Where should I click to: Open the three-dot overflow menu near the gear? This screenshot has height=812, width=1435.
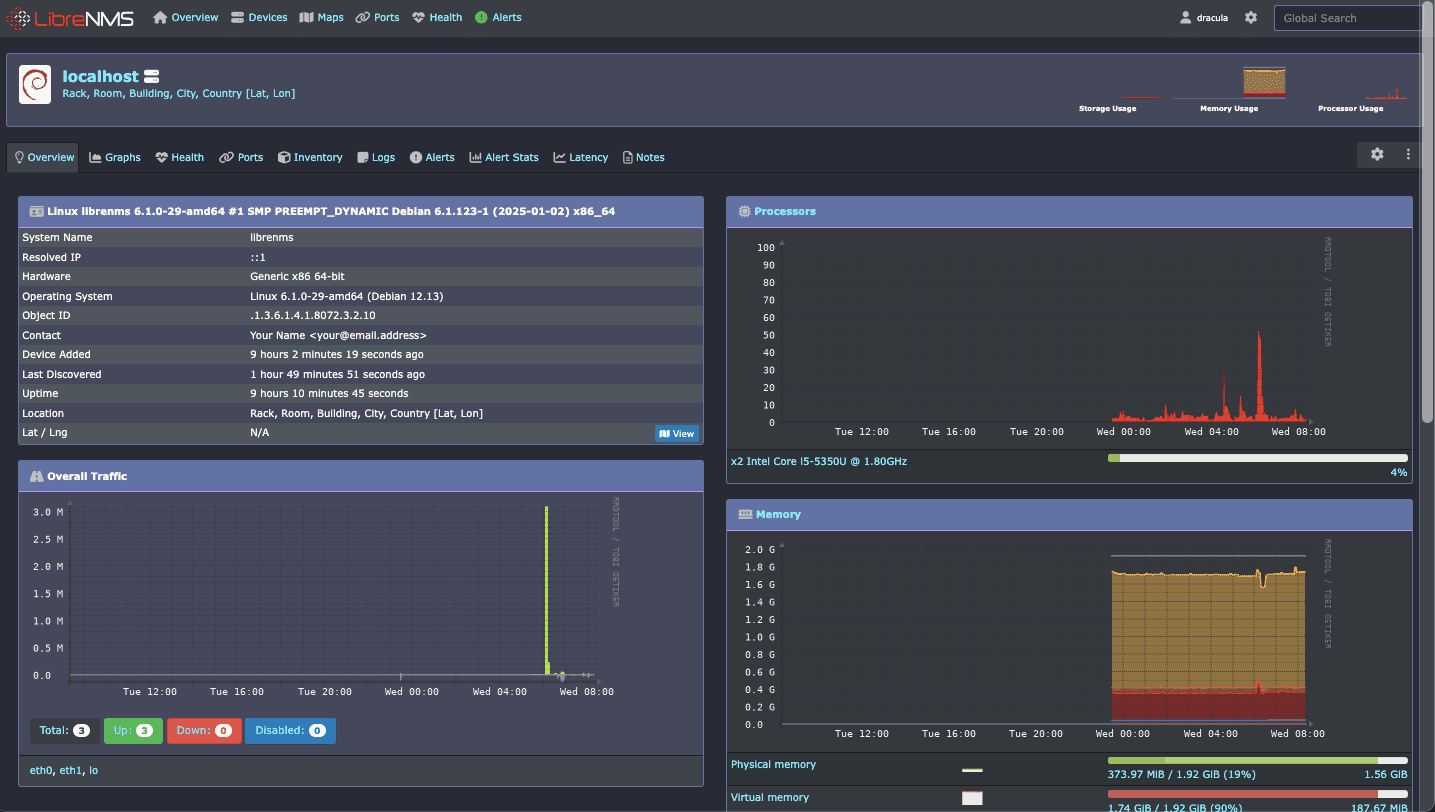[x=1408, y=154]
